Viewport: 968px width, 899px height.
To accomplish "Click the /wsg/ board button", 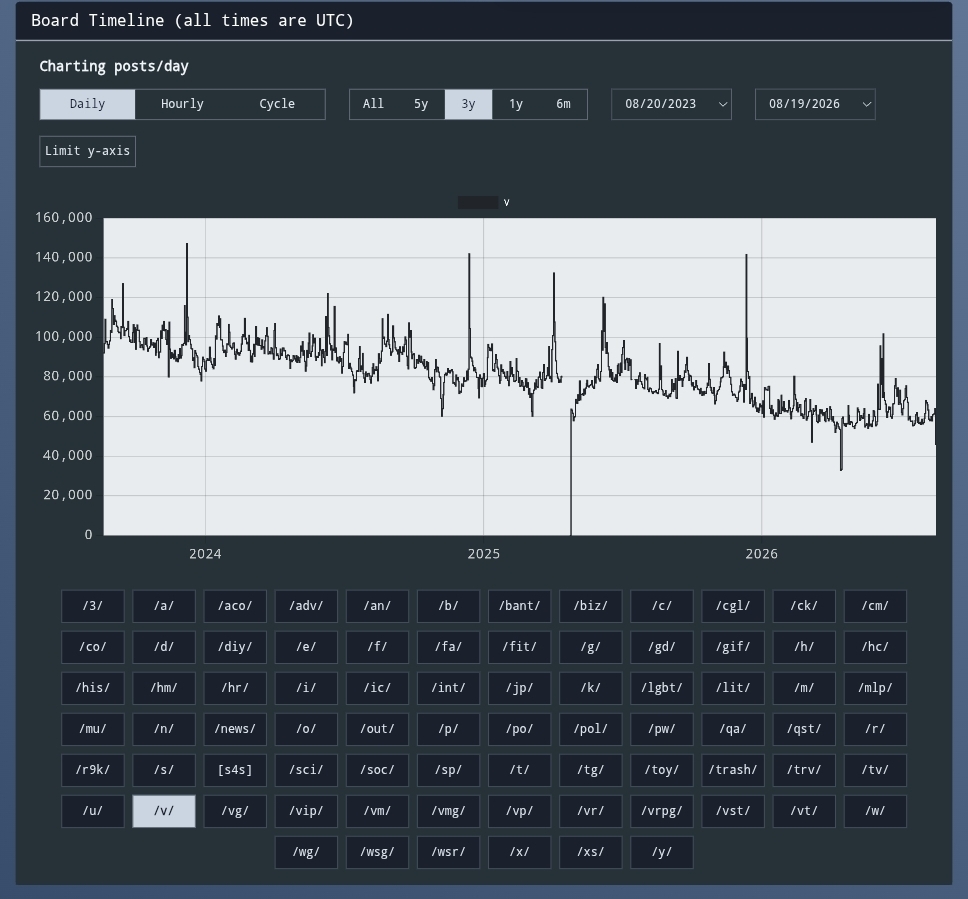I will pos(377,853).
